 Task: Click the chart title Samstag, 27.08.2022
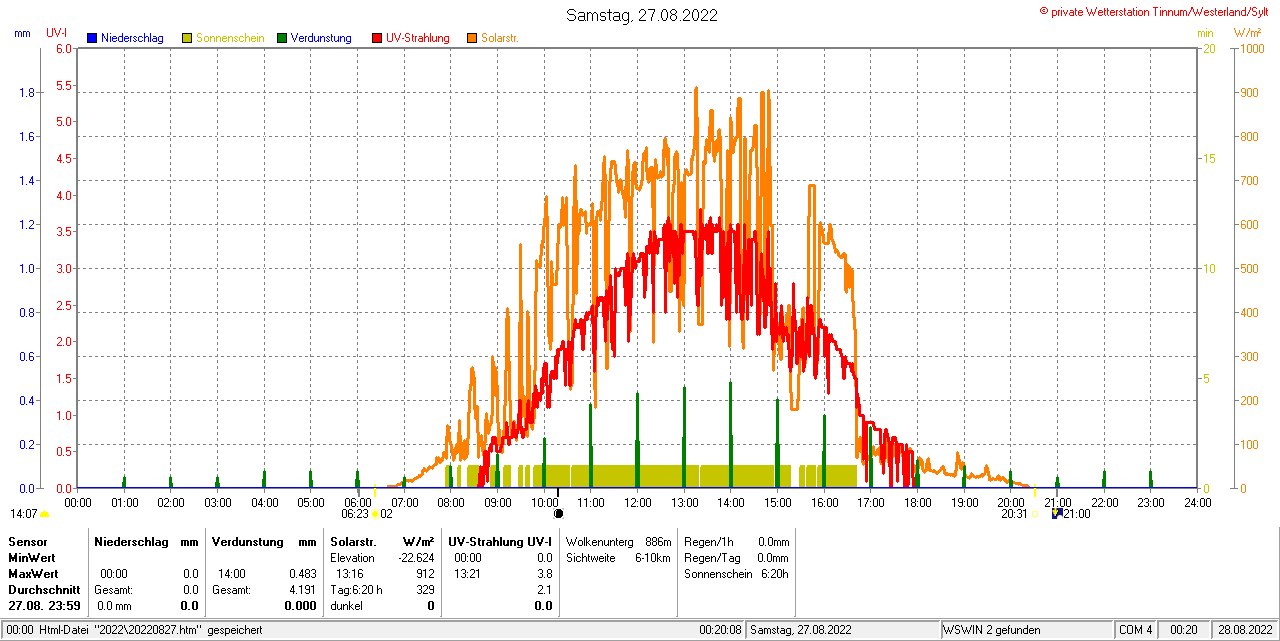(x=641, y=15)
